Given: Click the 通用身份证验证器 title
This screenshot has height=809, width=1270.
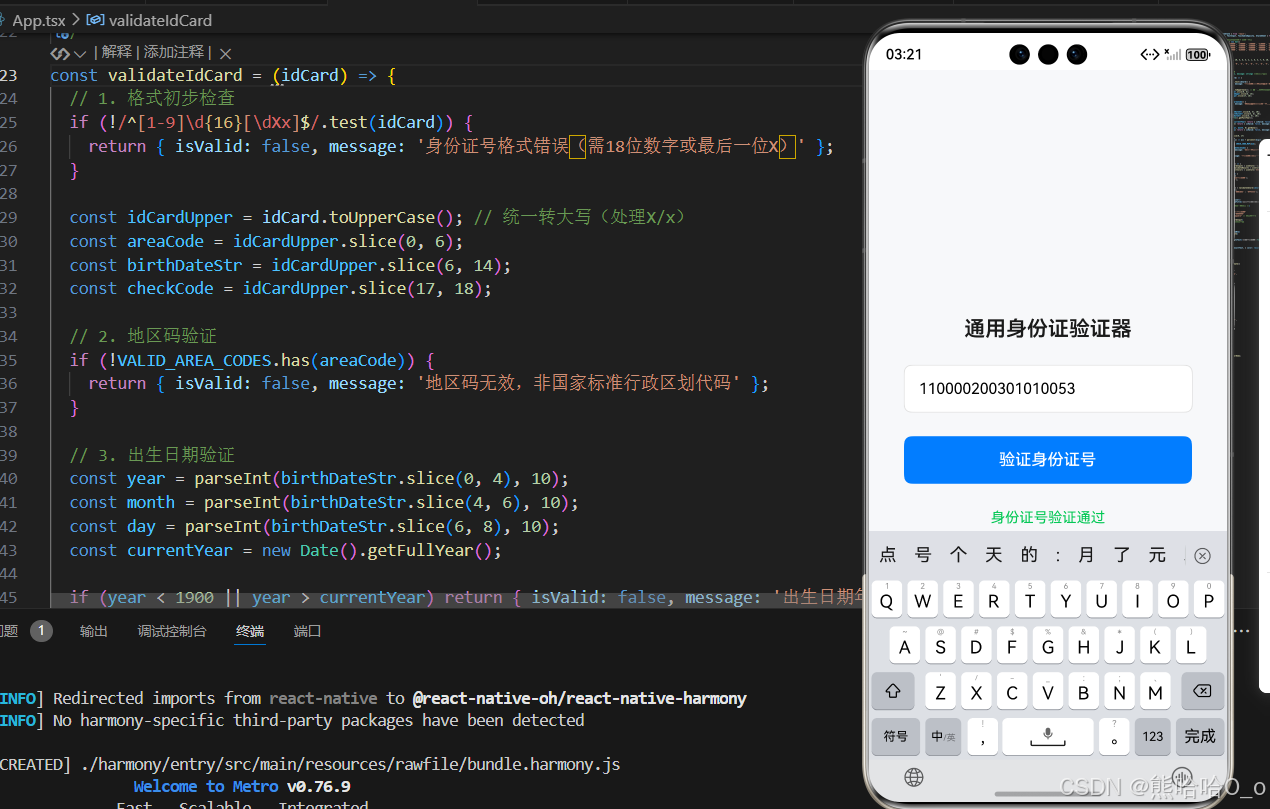Looking at the screenshot, I should 1047,328.
